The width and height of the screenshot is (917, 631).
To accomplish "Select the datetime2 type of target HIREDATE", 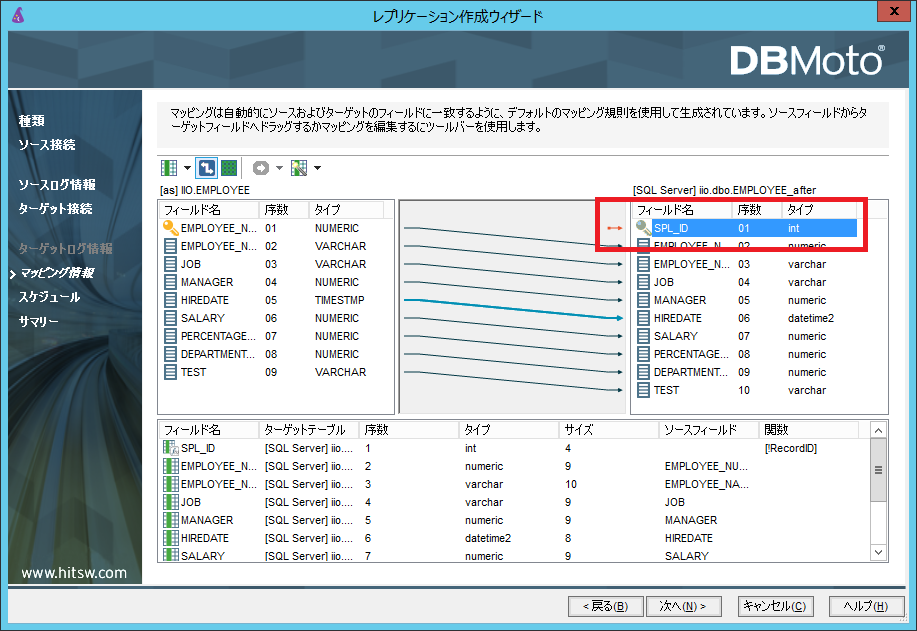I will 811,318.
